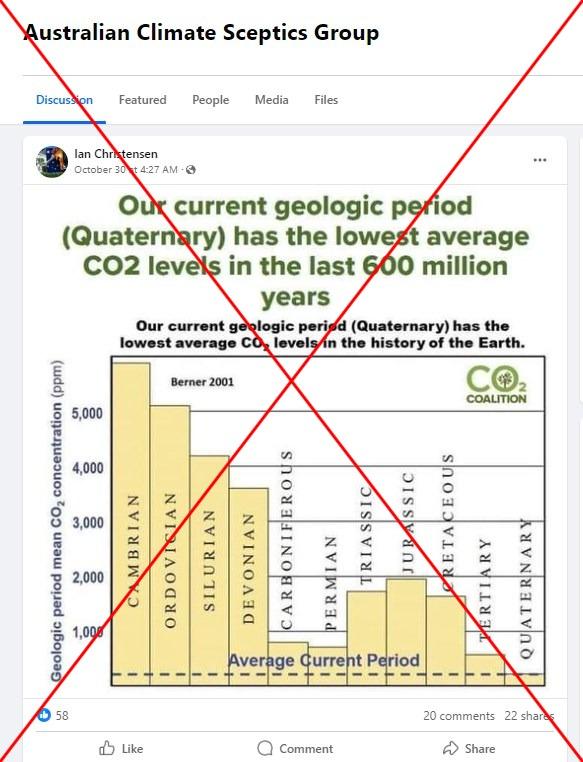Click Ian Christensen's profile picture
Image resolution: width=583 pixels, height=762 pixels.
[52, 161]
